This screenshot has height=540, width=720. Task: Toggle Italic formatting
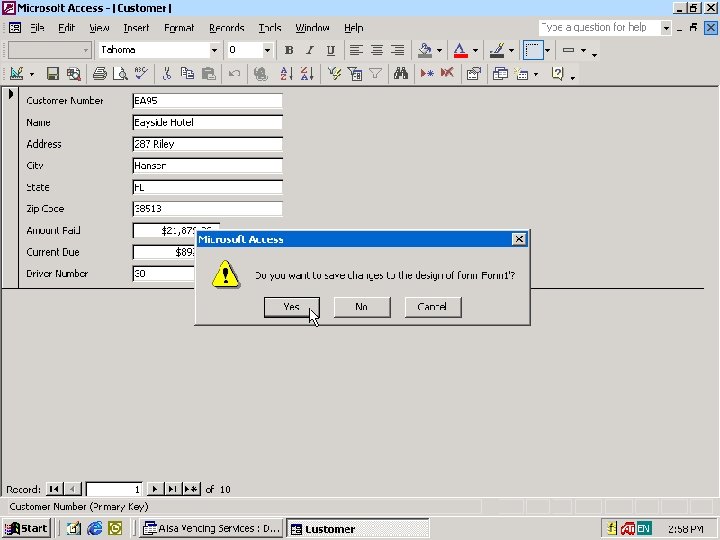click(x=309, y=50)
